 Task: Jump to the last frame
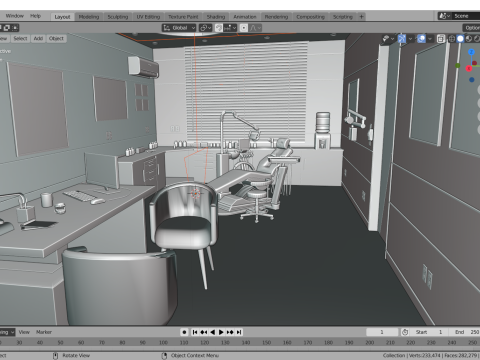[239, 332]
